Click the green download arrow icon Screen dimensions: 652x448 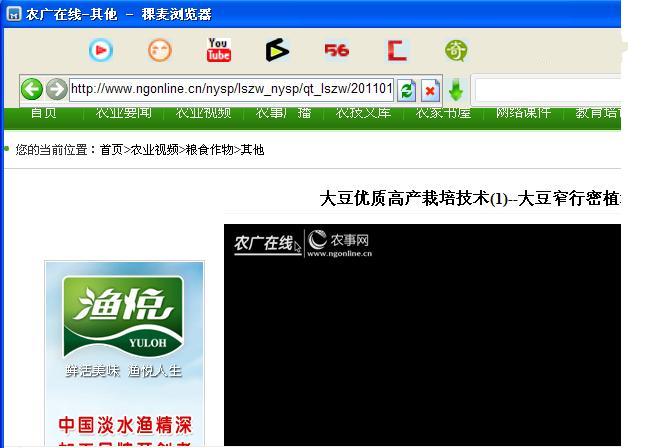coord(456,90)
